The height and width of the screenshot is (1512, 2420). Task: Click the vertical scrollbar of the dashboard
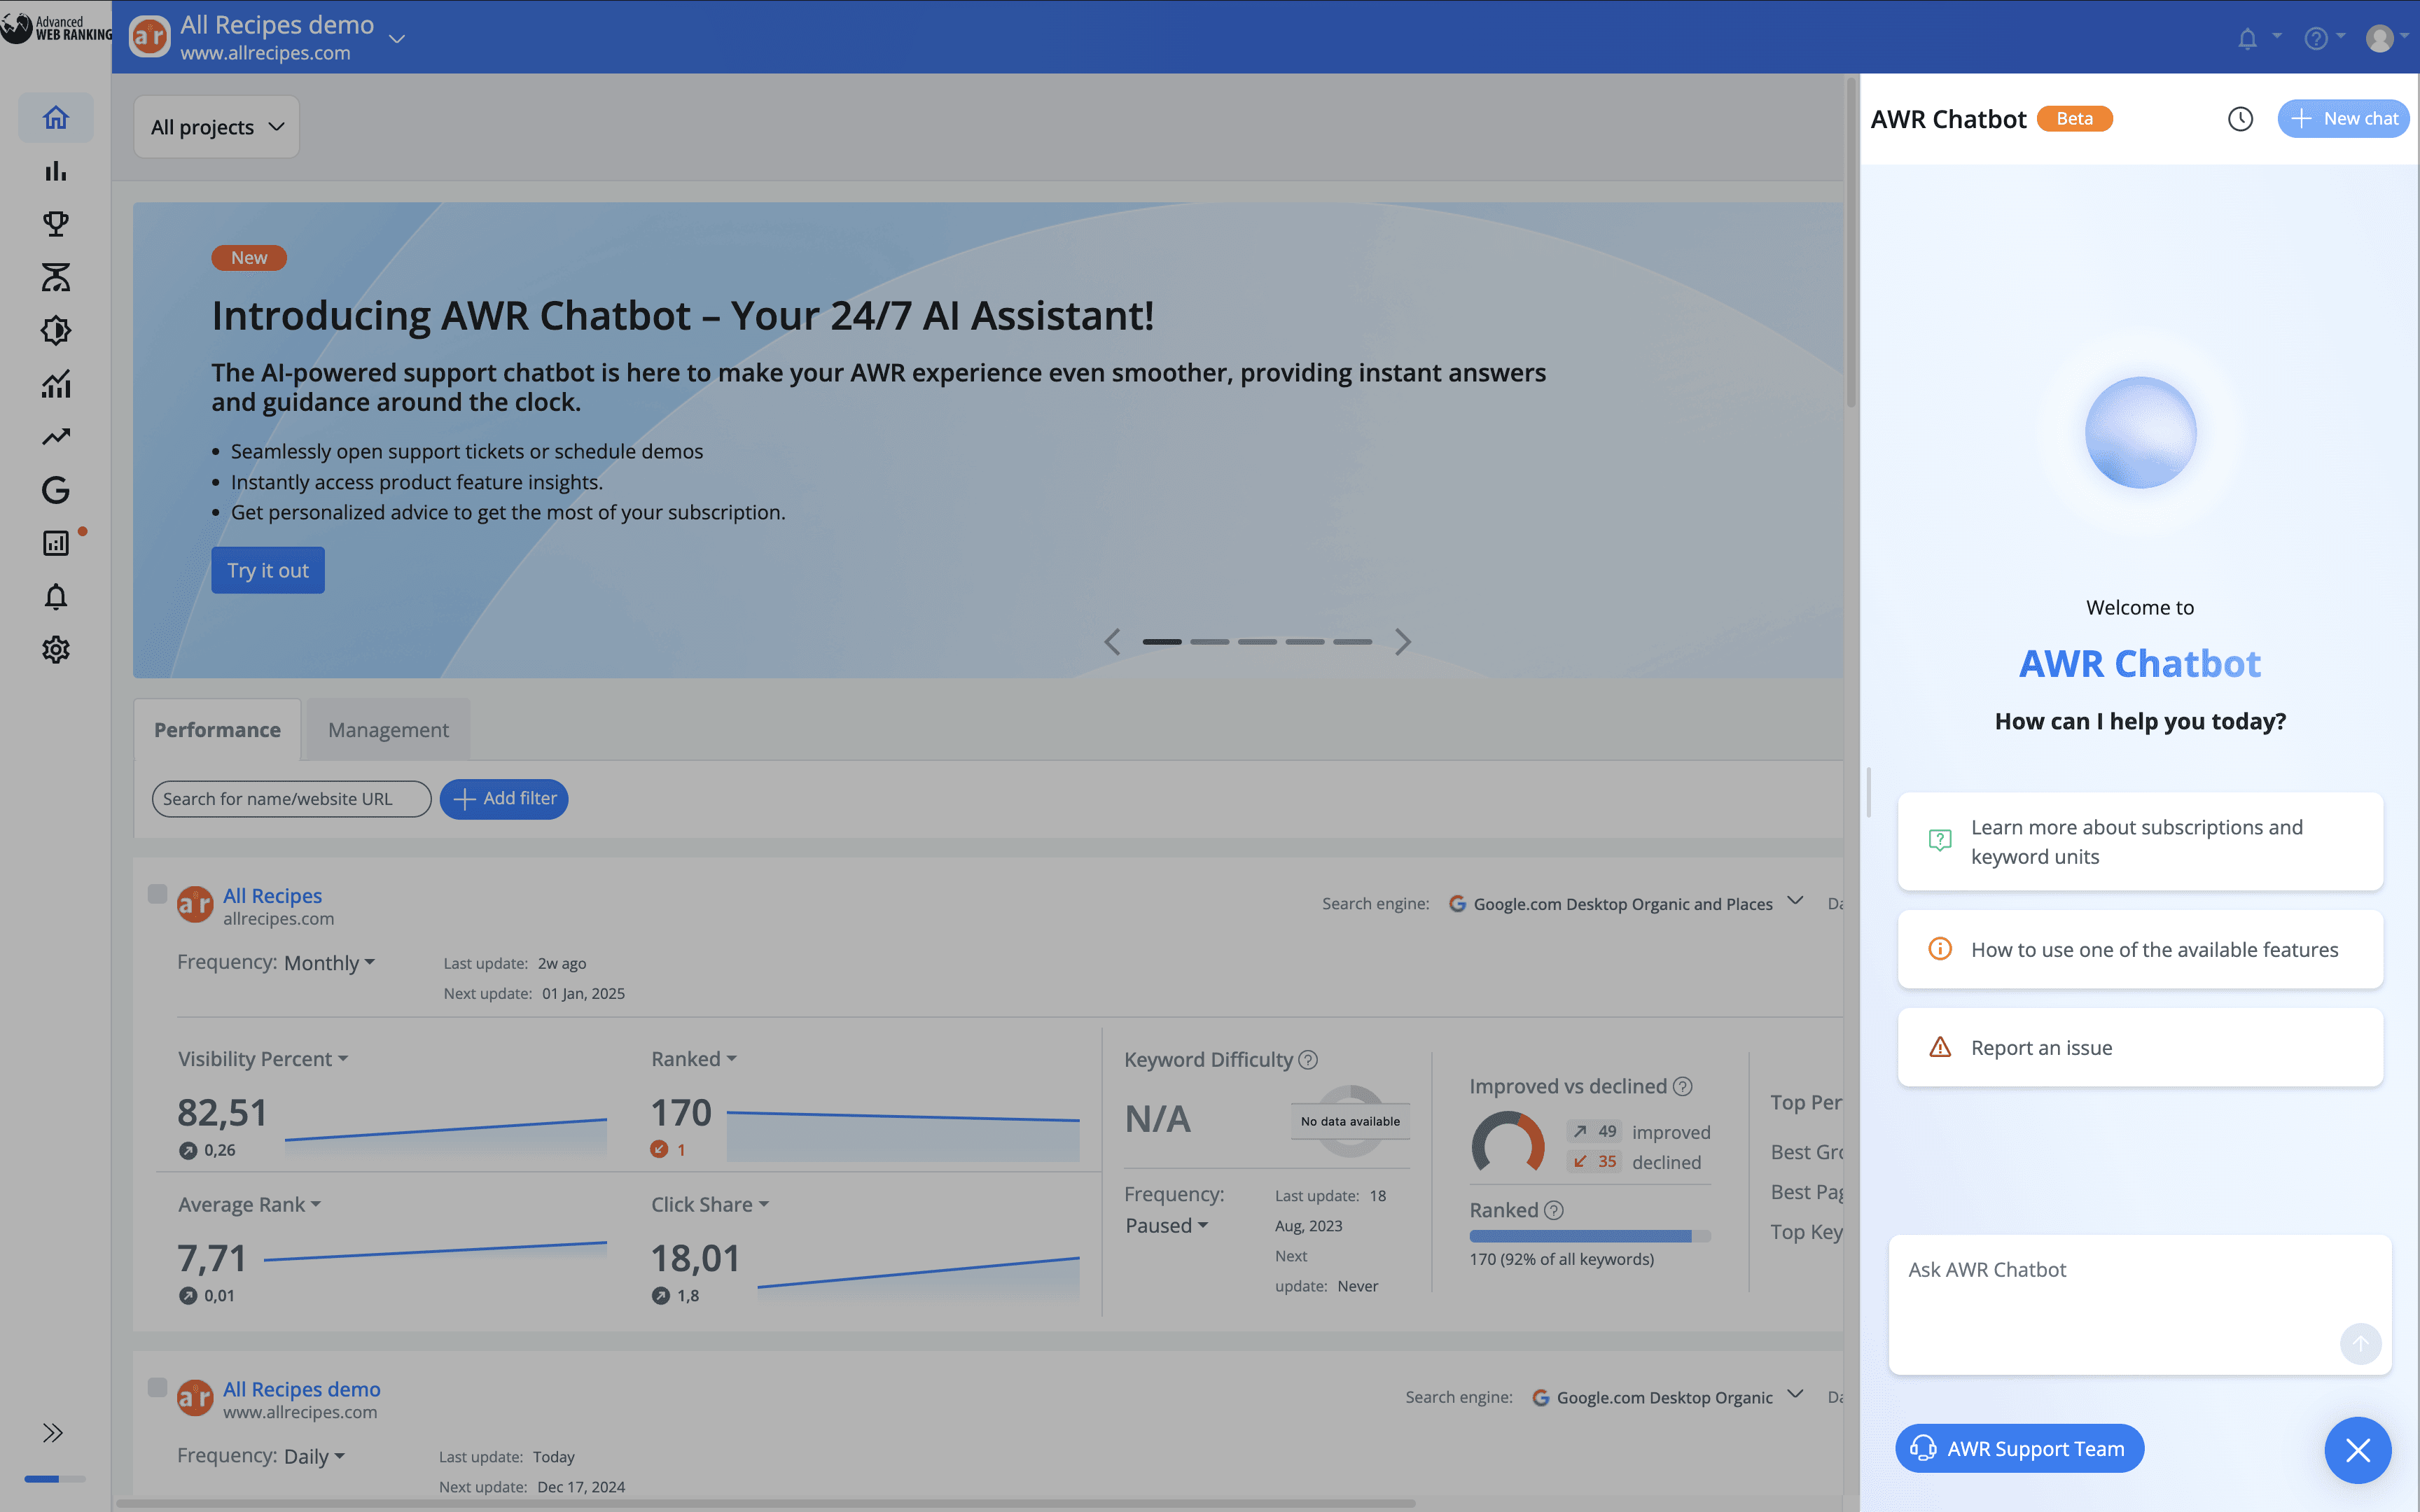(1851, 243)
